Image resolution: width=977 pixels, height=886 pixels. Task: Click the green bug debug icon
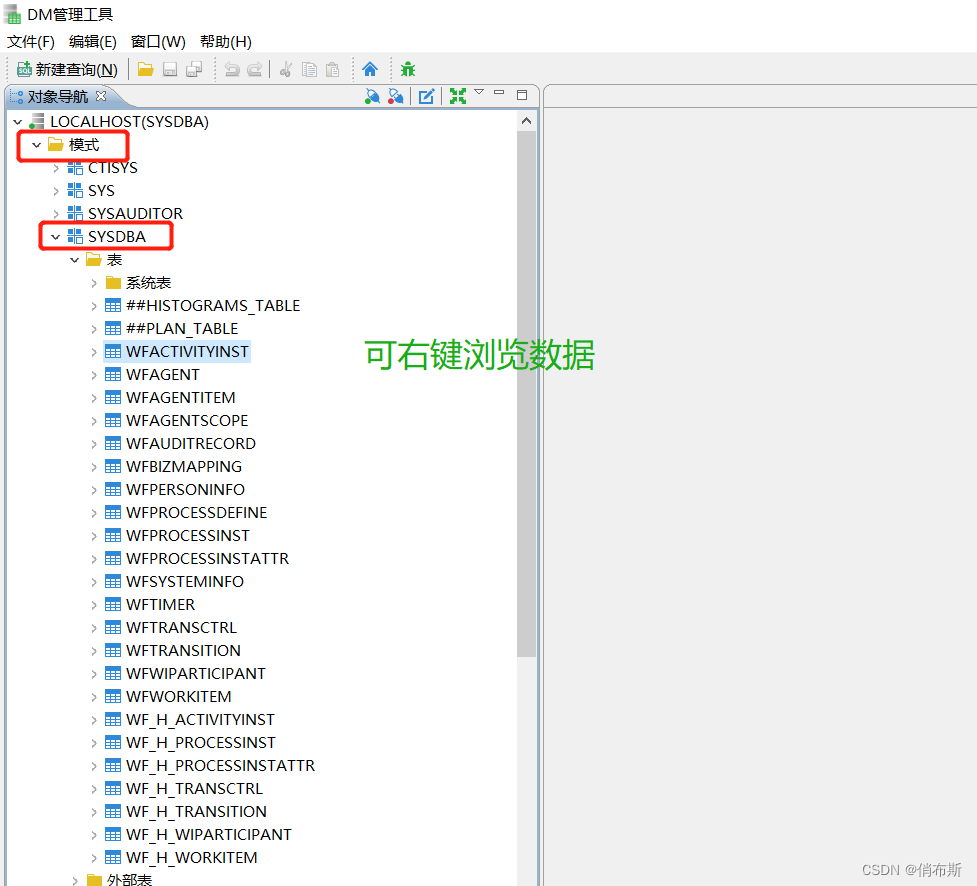(408, 69)
